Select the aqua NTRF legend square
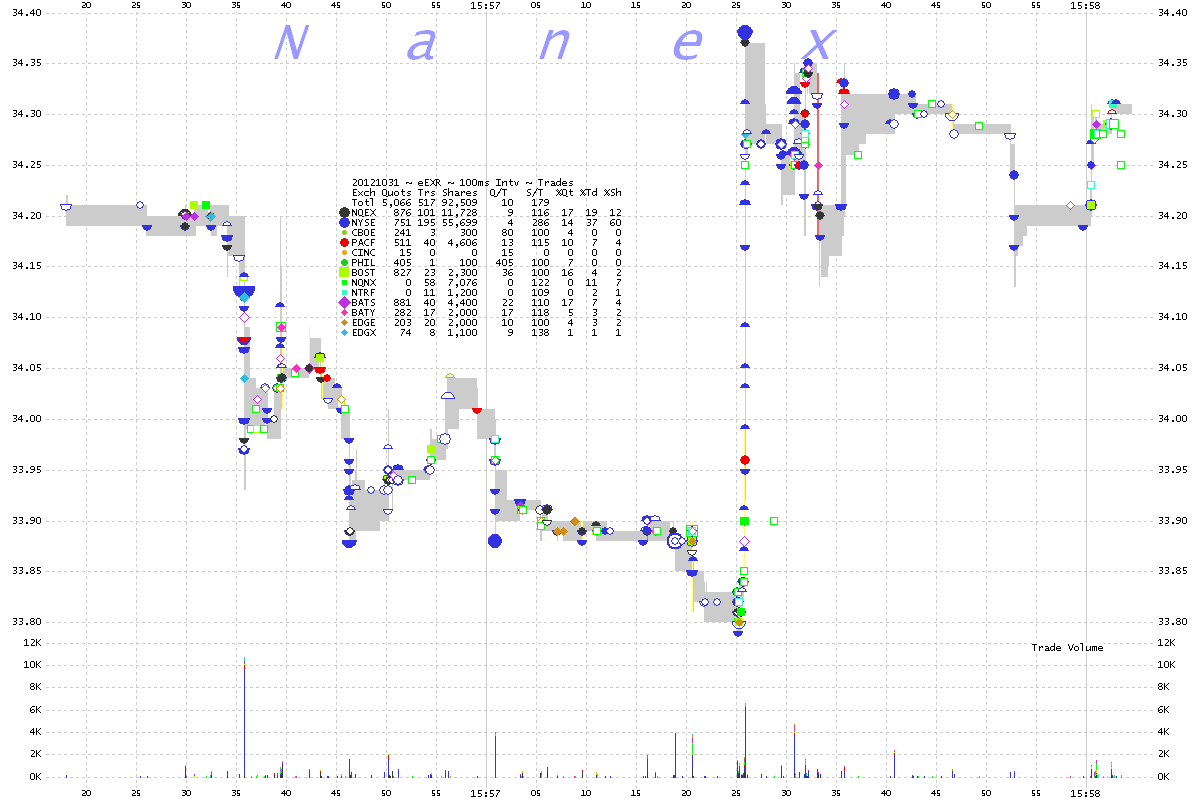Viewport: 1200px width, 800px height. [x=345, y=293]
